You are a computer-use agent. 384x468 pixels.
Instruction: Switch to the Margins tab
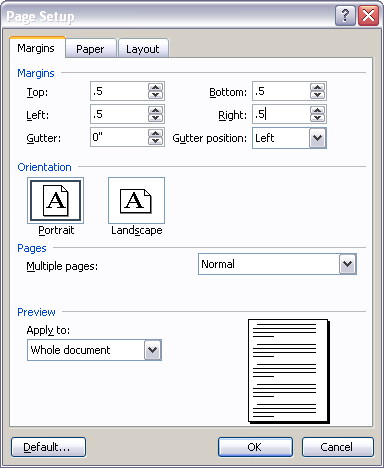click(36, 48)
